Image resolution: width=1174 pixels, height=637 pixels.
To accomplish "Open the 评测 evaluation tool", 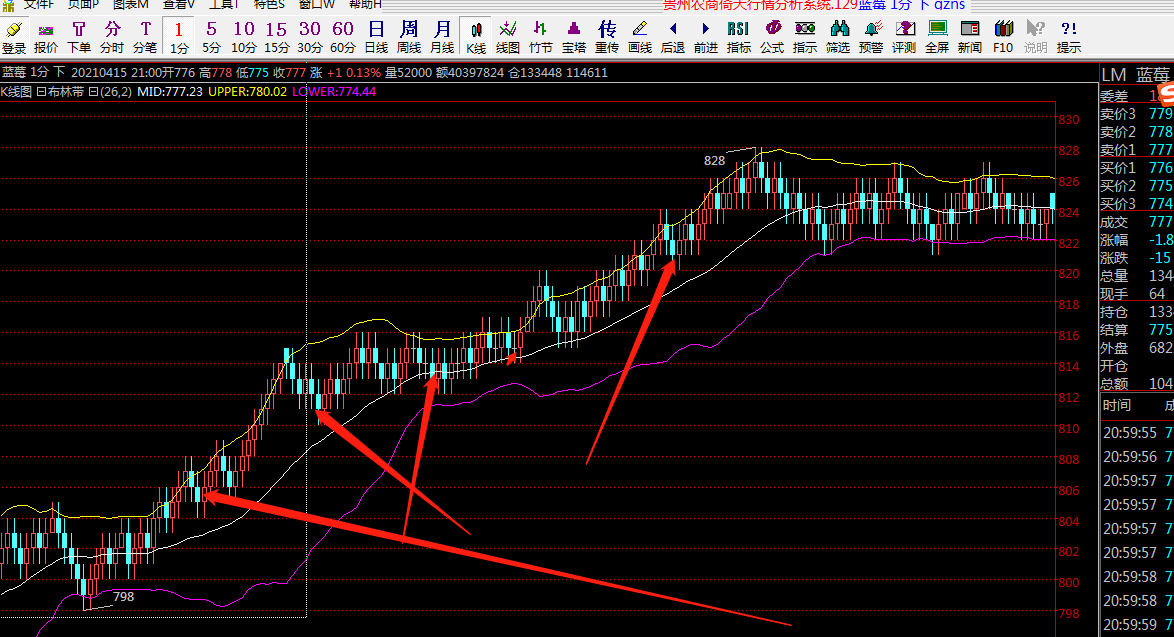I will click(904, 37).
